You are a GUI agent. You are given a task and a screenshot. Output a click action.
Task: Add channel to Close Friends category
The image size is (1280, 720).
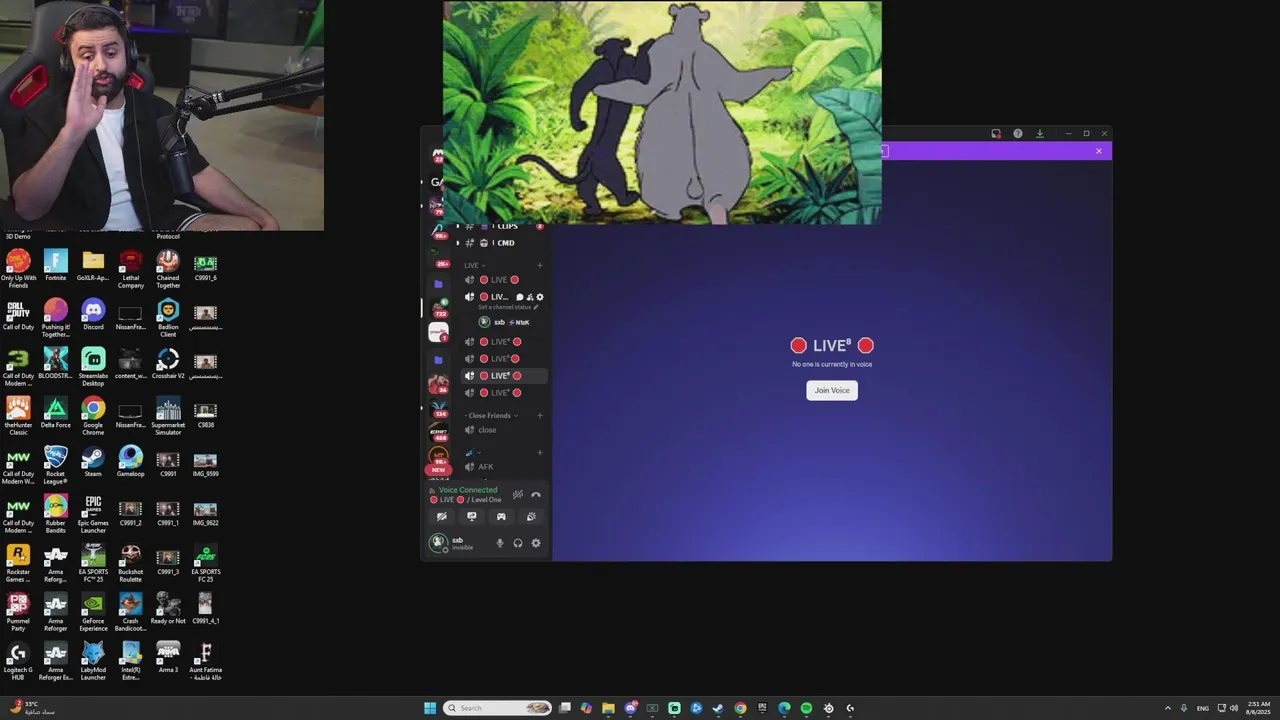pos(540,415)
